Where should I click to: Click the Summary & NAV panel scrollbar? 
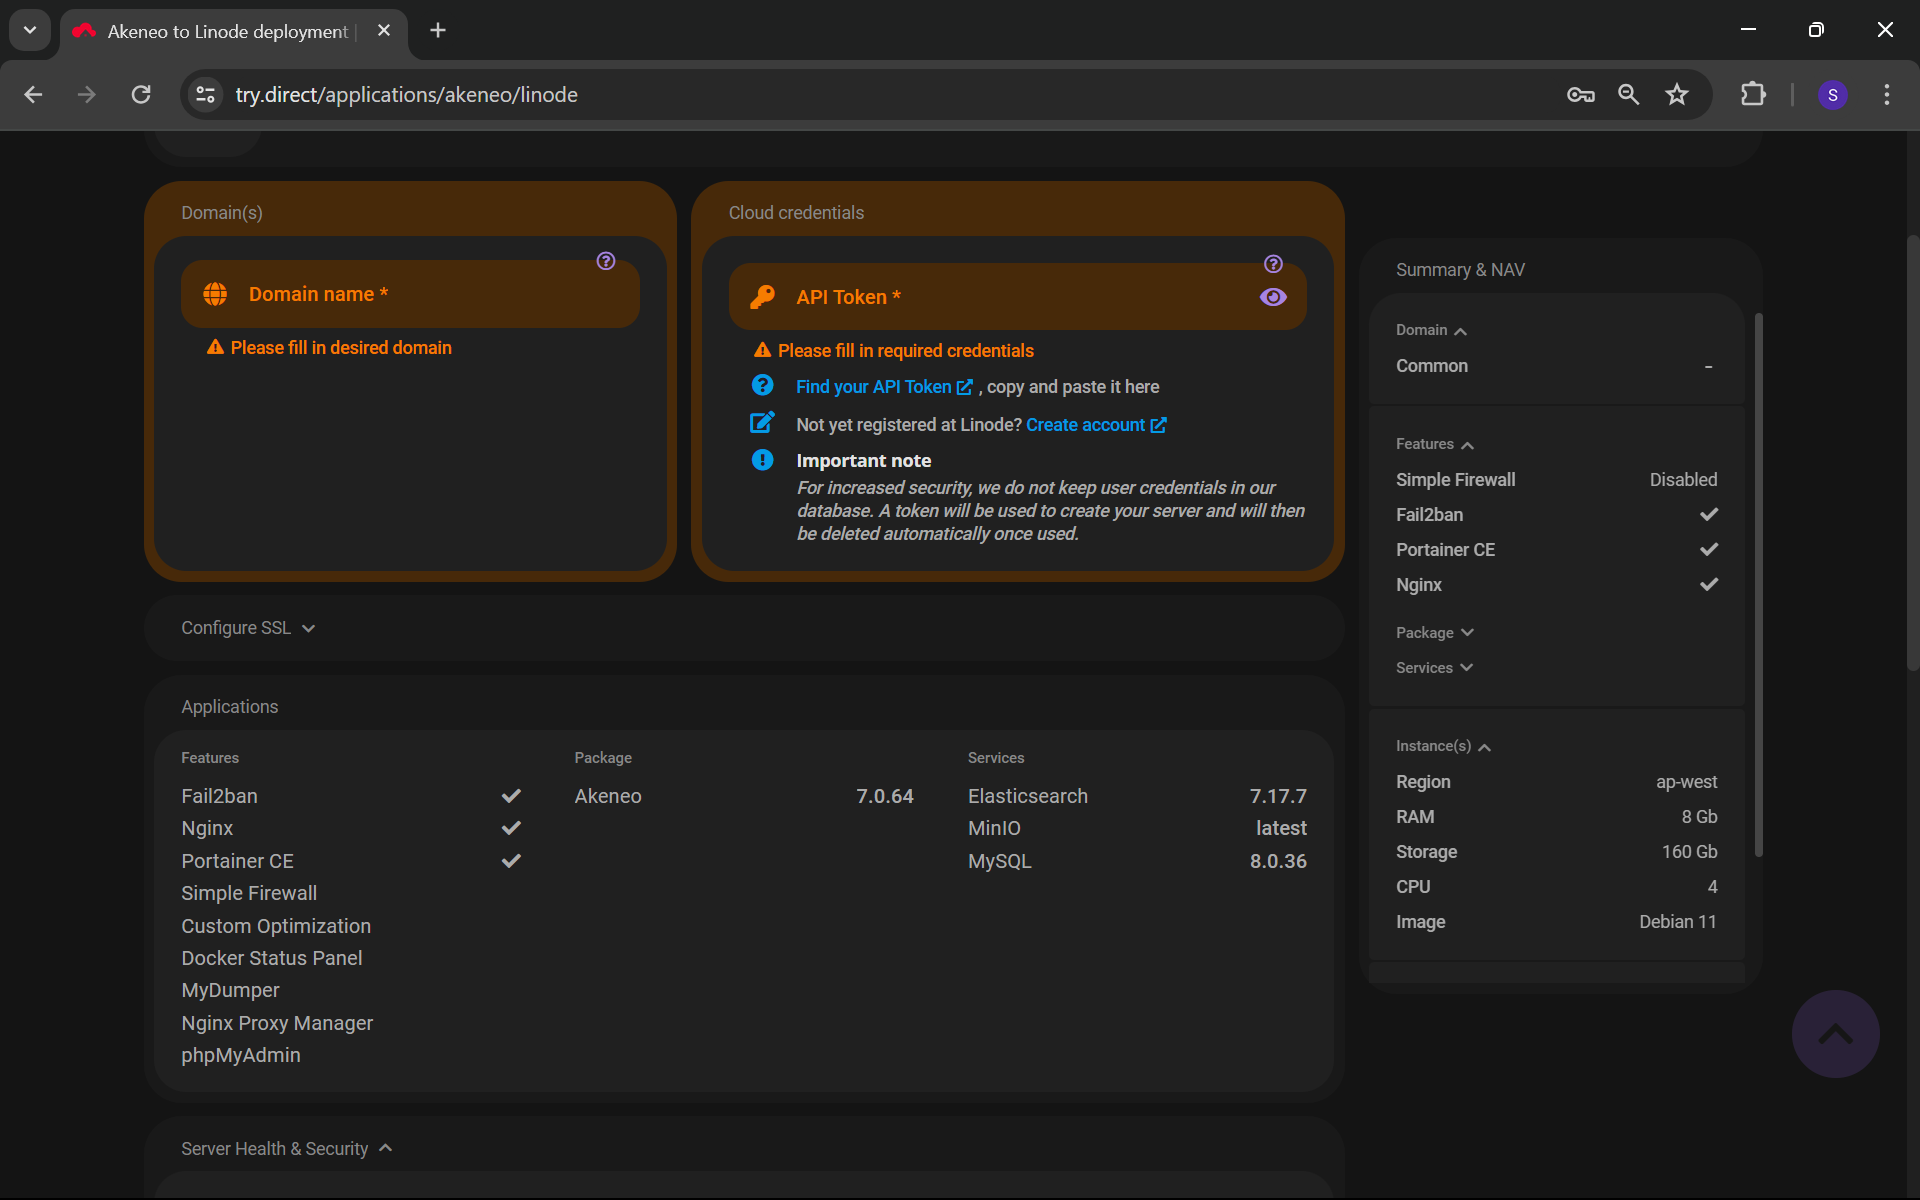pyautogui.click(x=1759, y=585)
